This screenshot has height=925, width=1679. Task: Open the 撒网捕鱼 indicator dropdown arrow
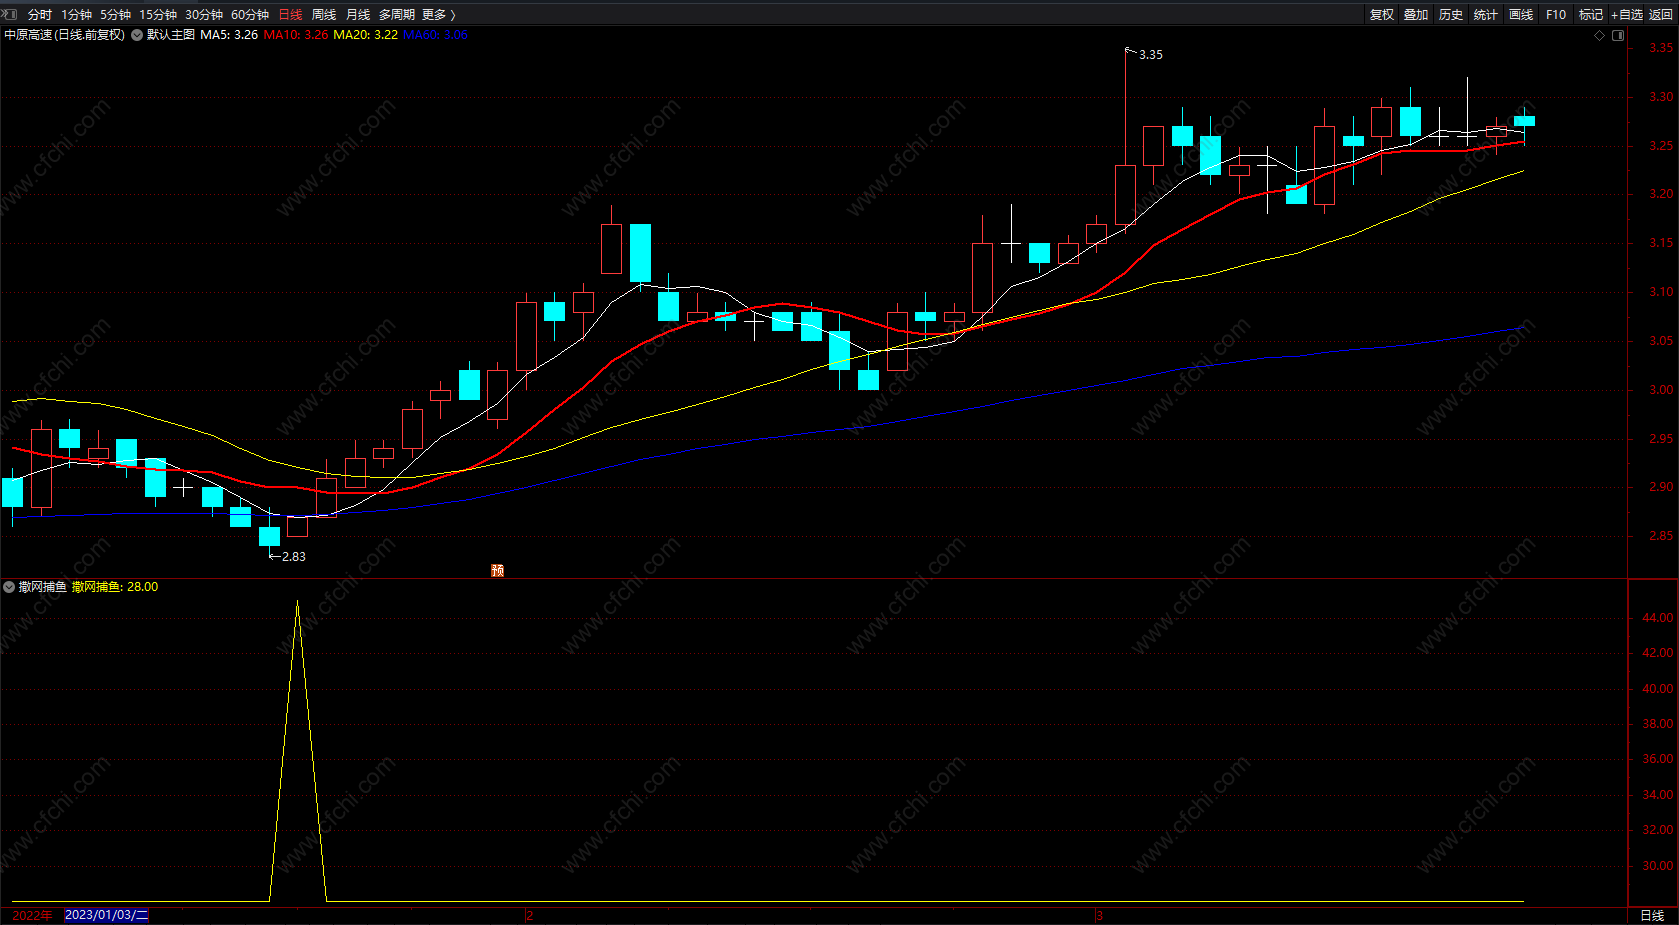pyautogui.click(x=9, y=587)
